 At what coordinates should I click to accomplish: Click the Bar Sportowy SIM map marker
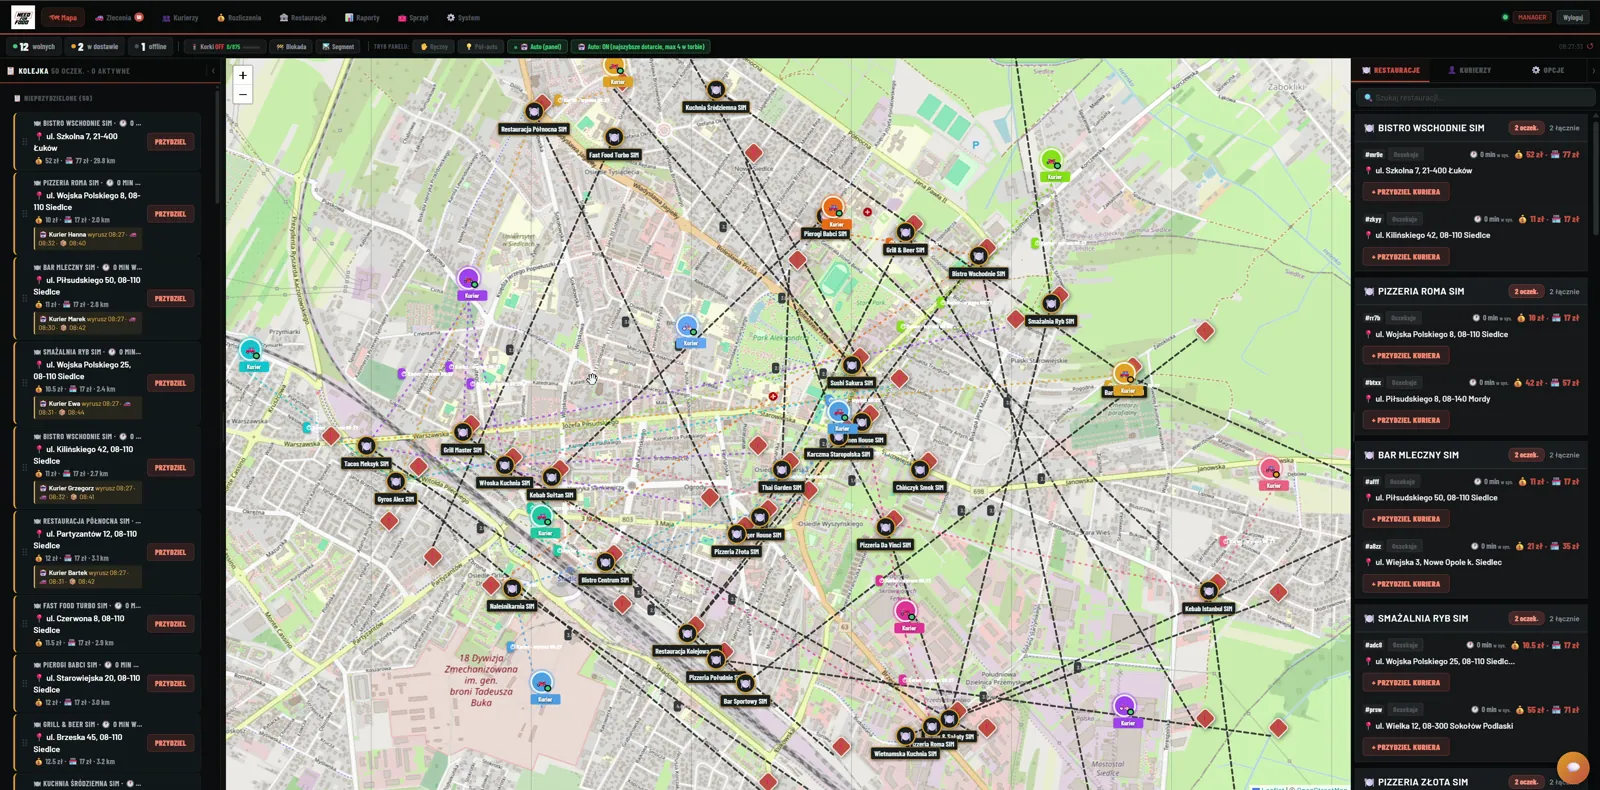coord(745,684)
